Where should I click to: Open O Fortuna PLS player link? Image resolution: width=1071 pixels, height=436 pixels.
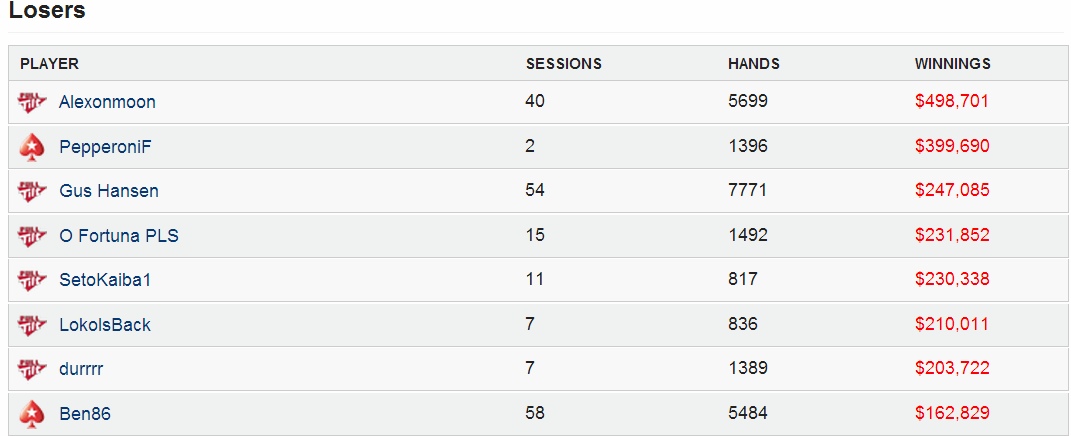coord(119,236)
